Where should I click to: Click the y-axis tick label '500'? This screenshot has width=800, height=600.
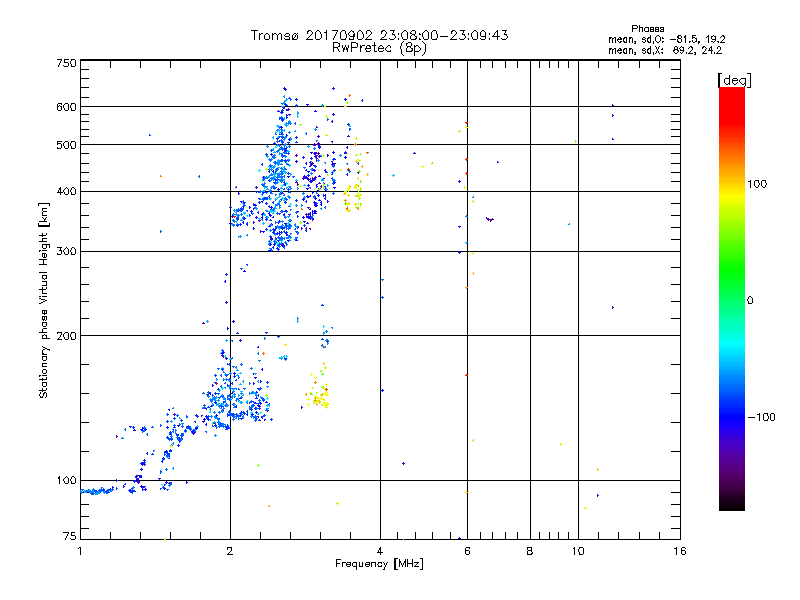[x=66, y=145]
